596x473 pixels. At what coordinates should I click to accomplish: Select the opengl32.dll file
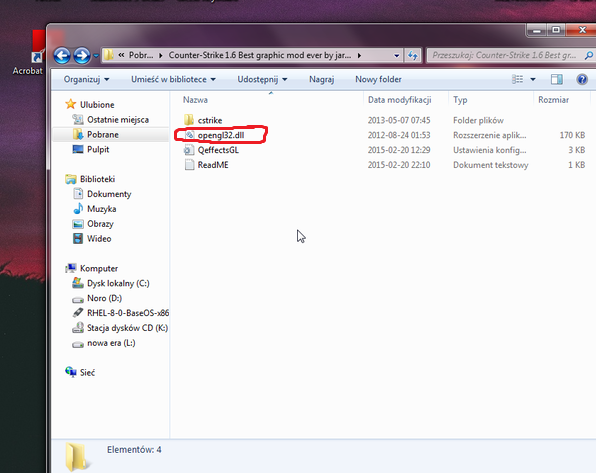(x=221, y=135)
